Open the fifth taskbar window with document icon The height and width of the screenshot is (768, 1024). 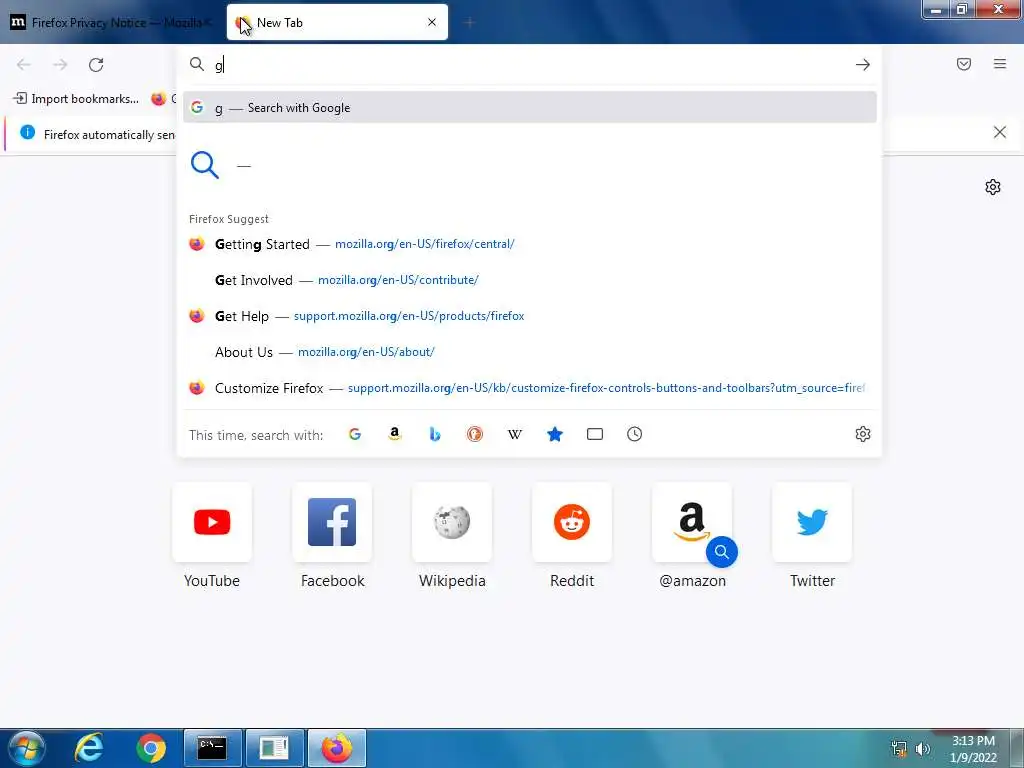coord(274,748)
